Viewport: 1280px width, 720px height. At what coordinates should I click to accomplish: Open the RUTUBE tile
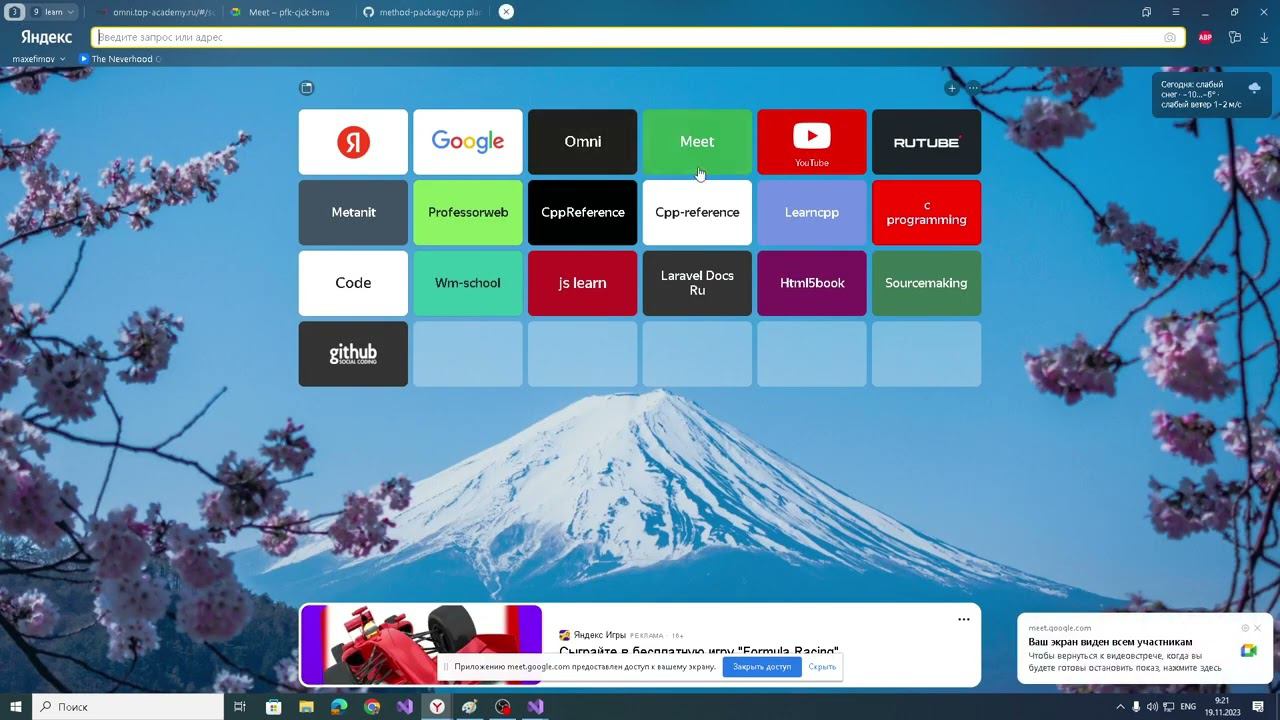coord(926,142)
